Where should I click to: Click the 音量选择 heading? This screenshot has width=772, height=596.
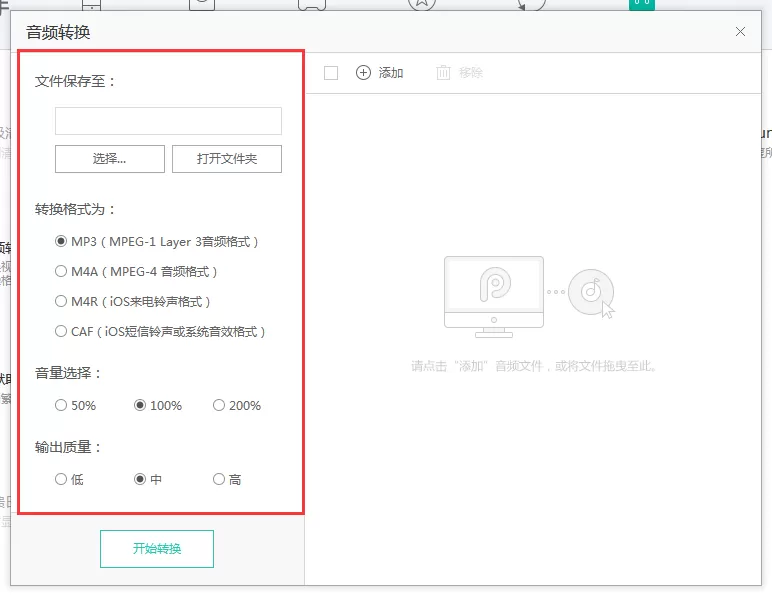click(68, 373)
